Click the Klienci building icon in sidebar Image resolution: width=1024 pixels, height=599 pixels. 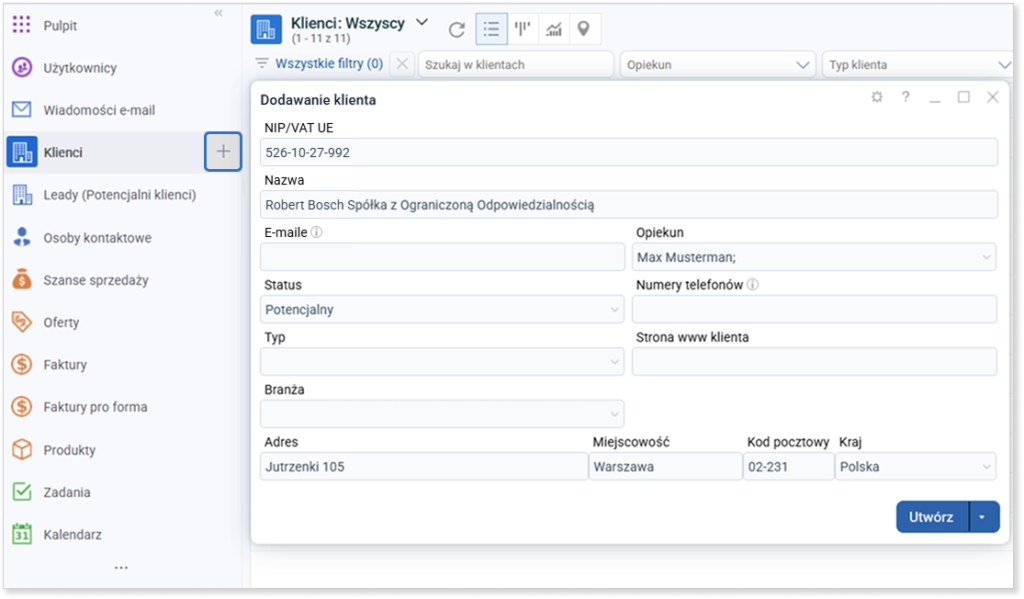[22, 152]
